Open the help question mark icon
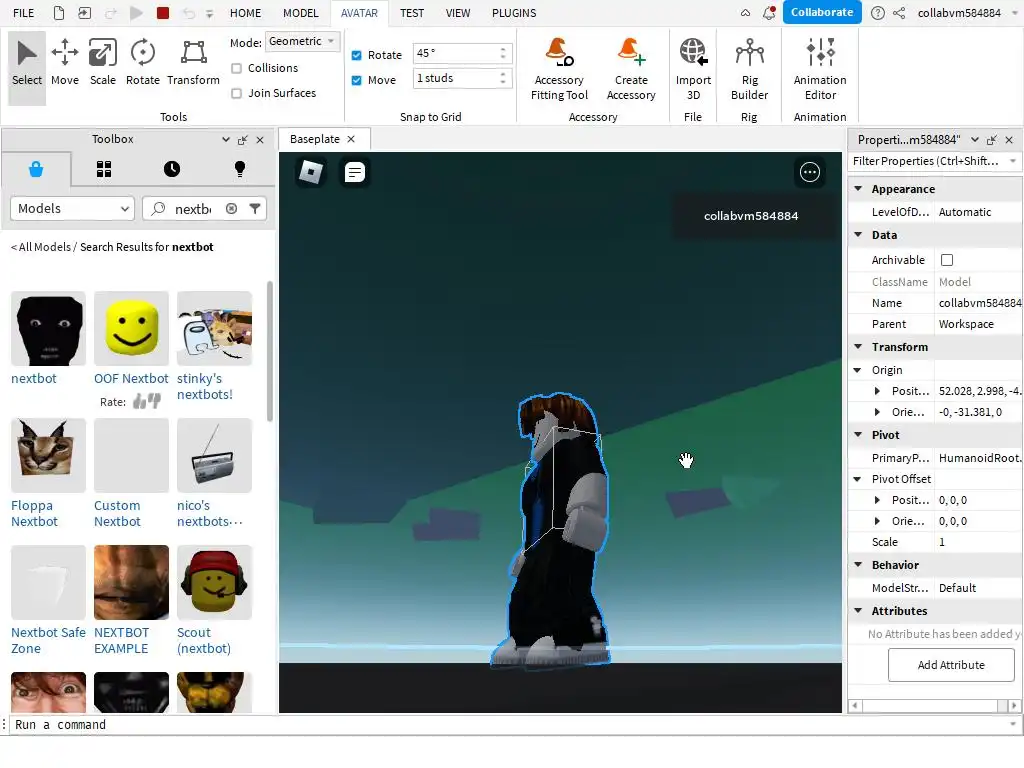The width and height of the screenshot is (1024, 768). tap(877, 13)
